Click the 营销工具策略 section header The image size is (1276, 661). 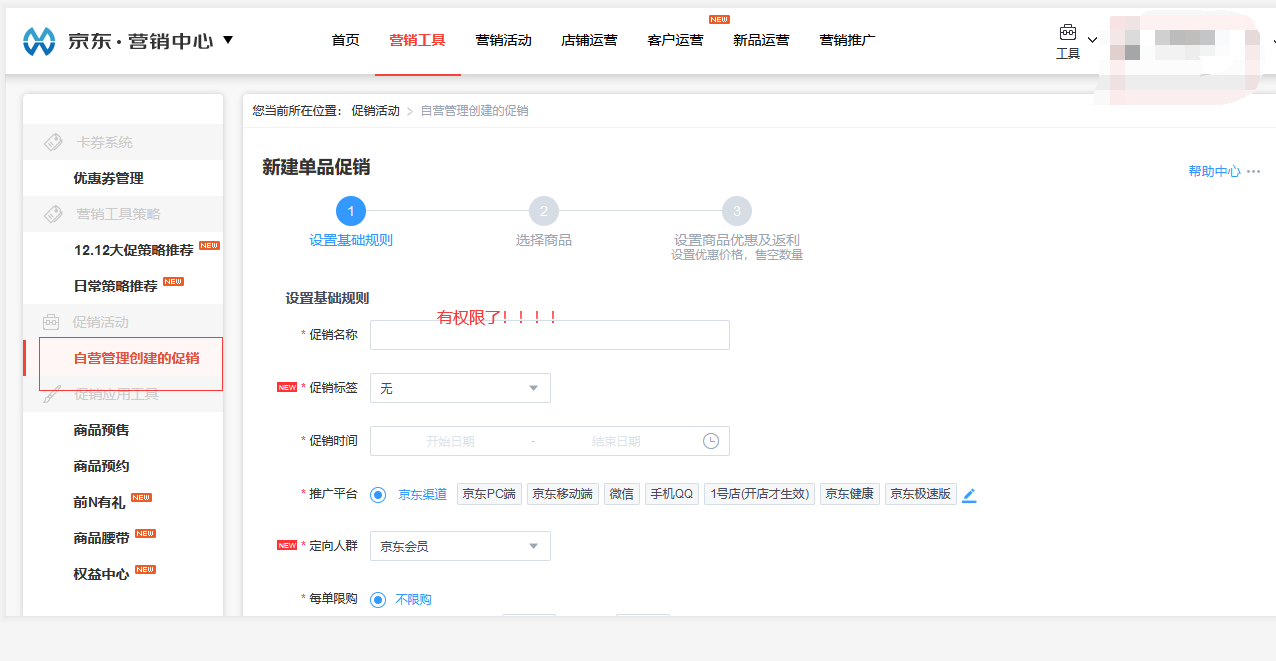tap(123, 214)
